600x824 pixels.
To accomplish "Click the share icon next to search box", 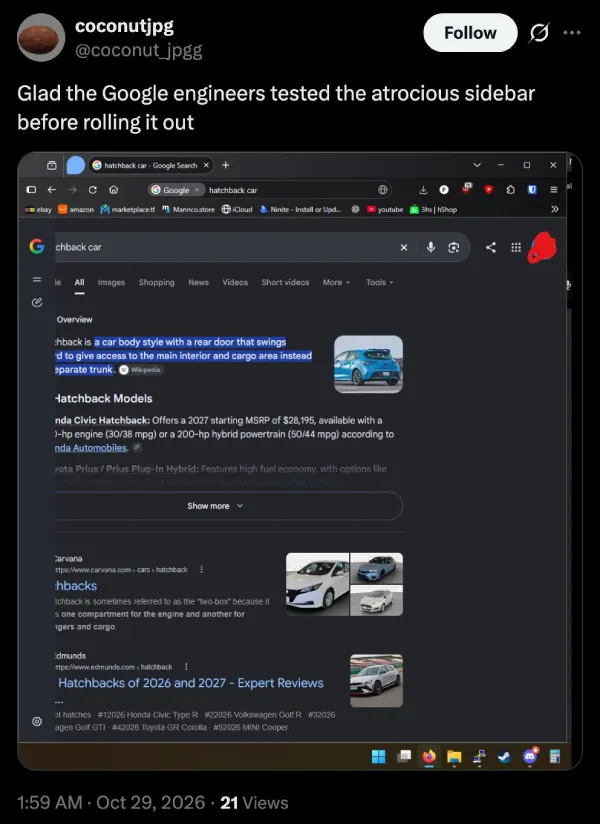I will point(491,247).
